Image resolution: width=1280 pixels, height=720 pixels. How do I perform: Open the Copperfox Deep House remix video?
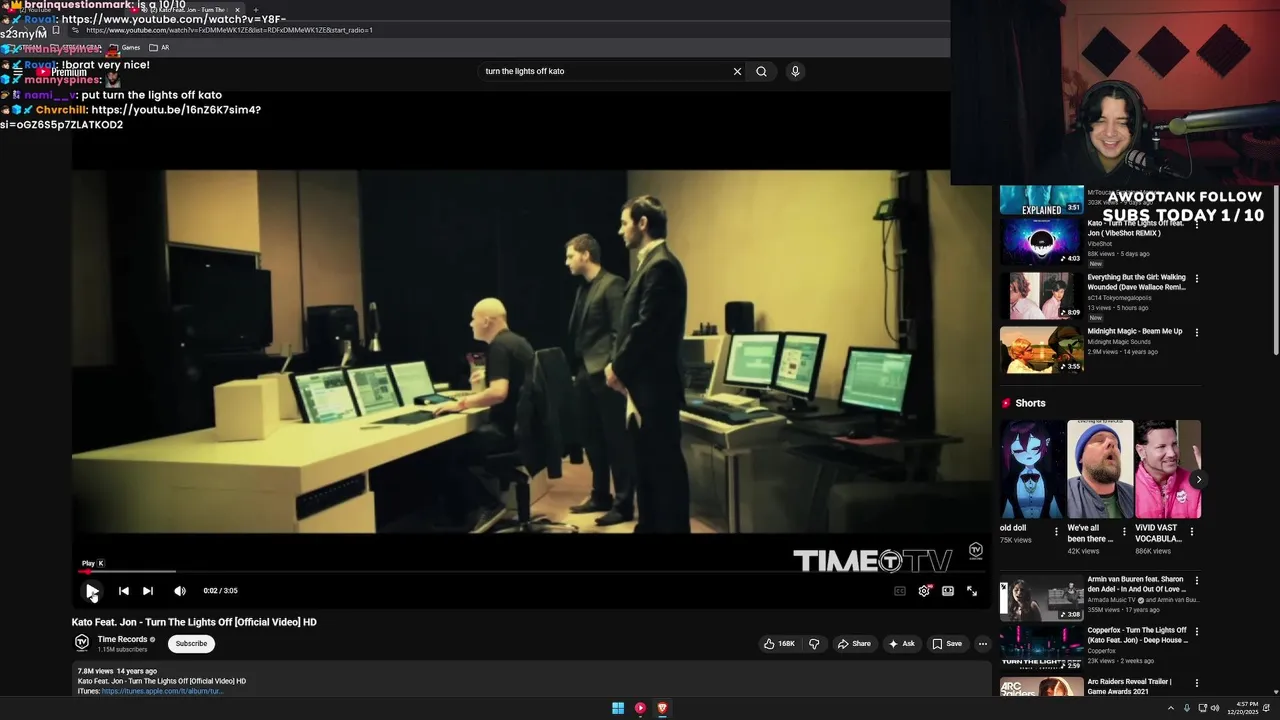click(1041, 648)
